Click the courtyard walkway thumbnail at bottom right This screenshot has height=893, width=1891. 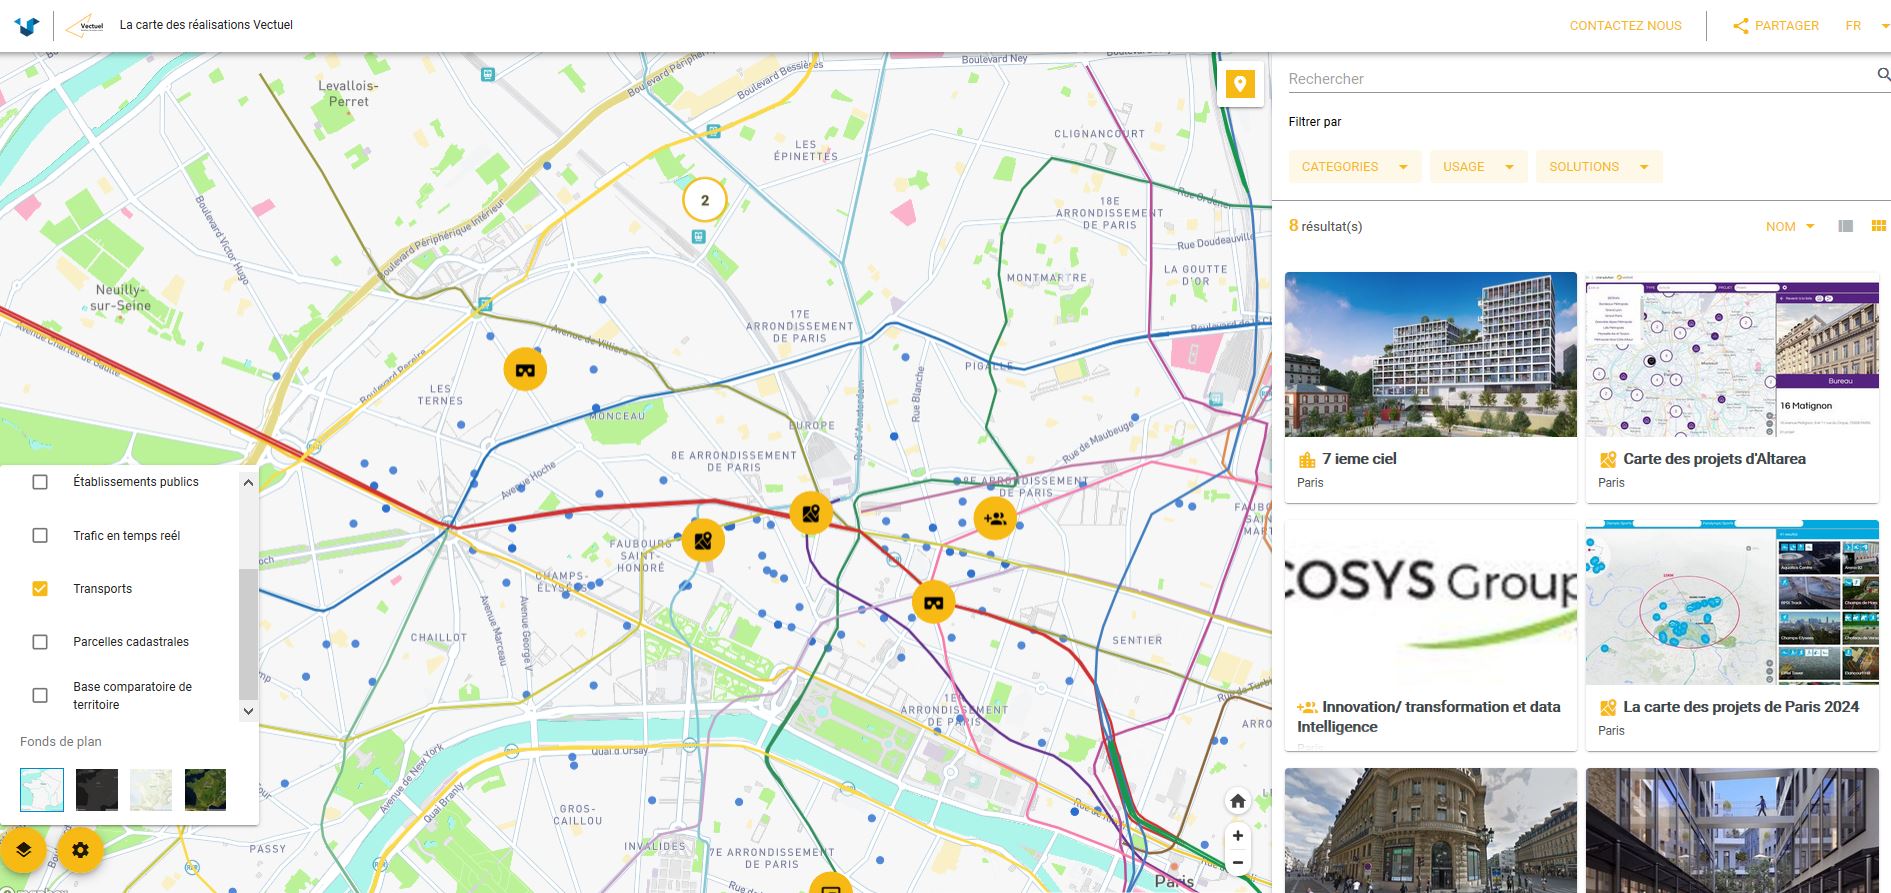tap(1732, 830)
